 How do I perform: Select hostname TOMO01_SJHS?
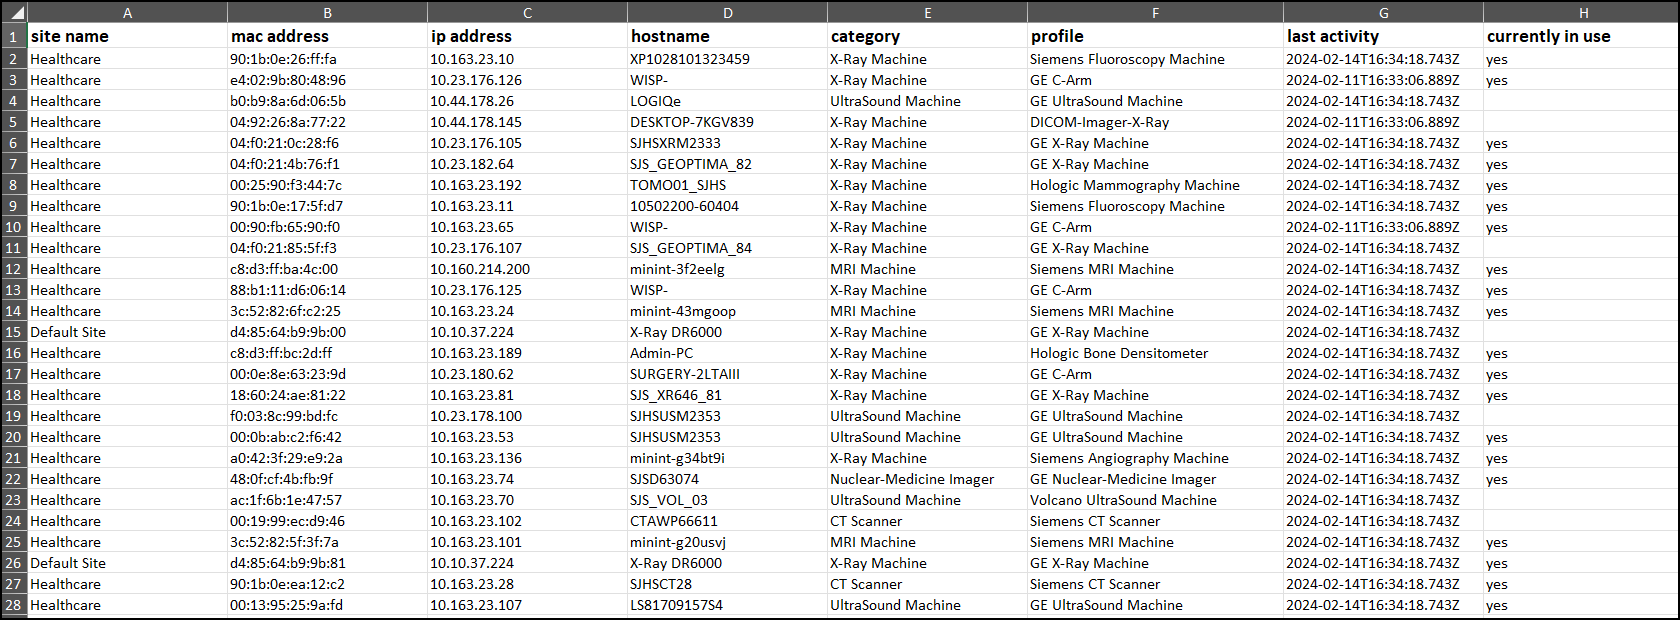pos(728,185)
